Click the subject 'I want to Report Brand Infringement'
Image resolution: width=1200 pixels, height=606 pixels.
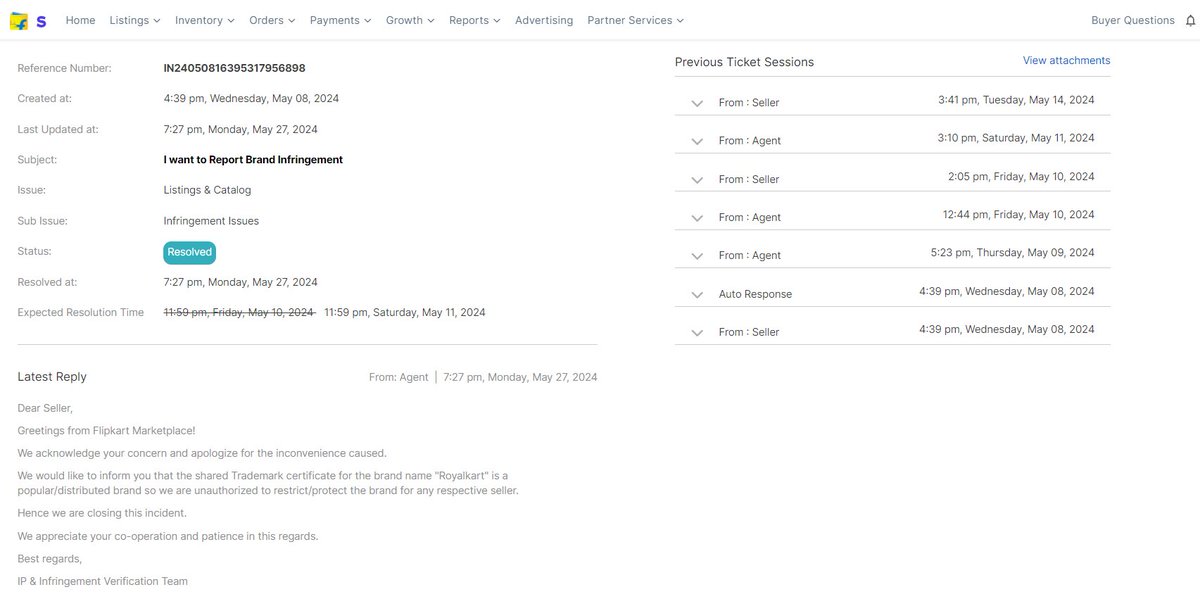(x=253, y=159)
